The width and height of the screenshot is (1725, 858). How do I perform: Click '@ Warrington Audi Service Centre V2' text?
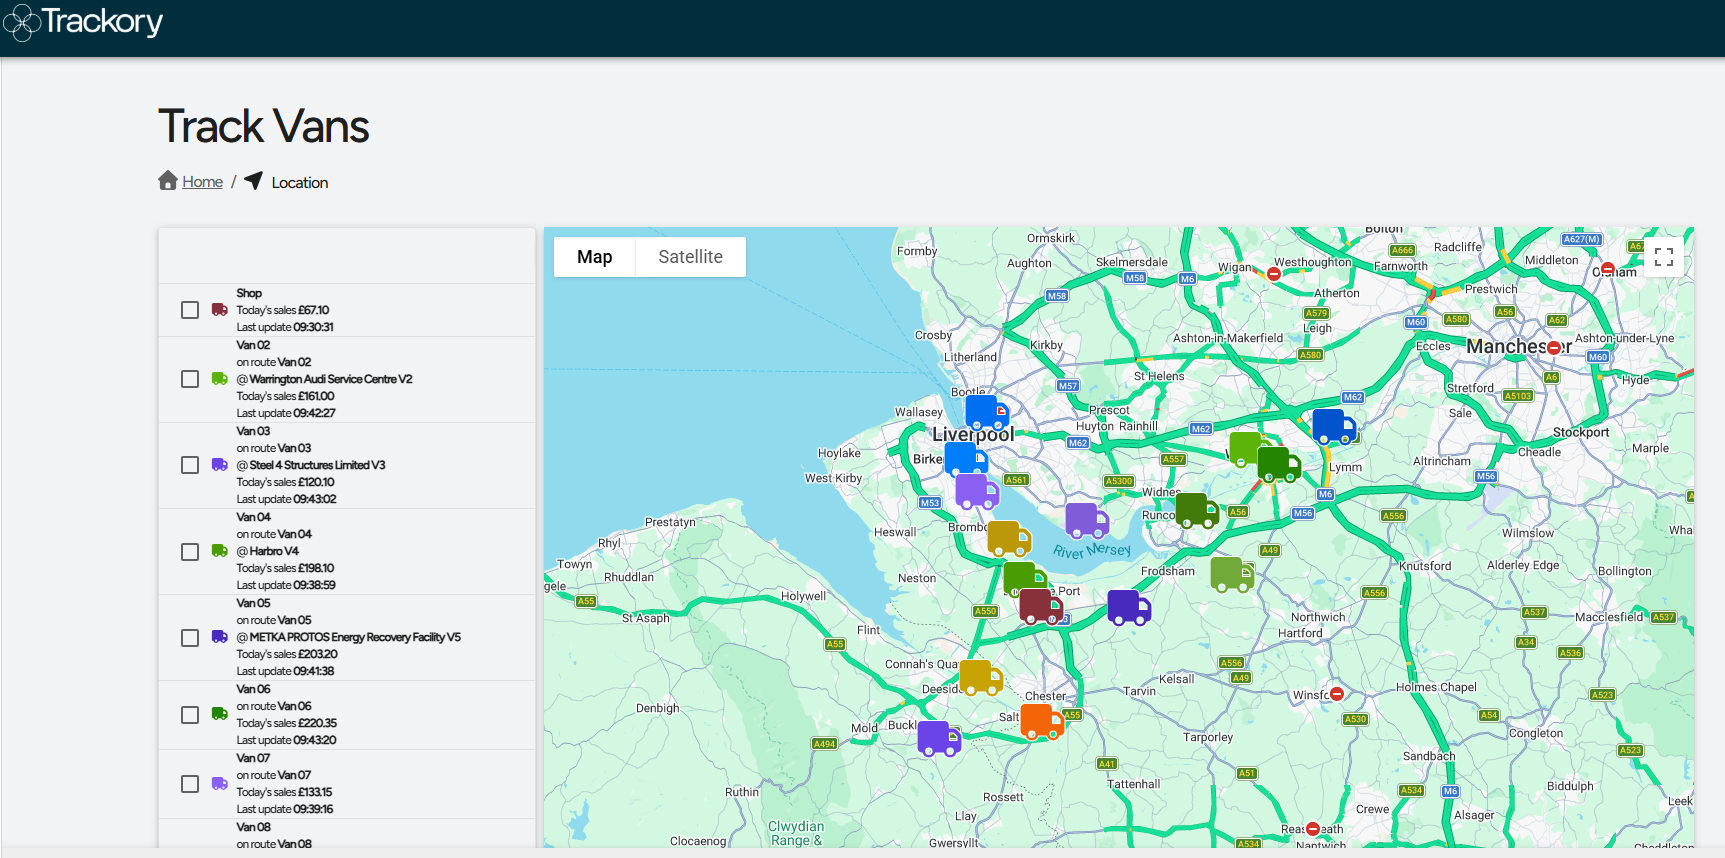(324, 379)
